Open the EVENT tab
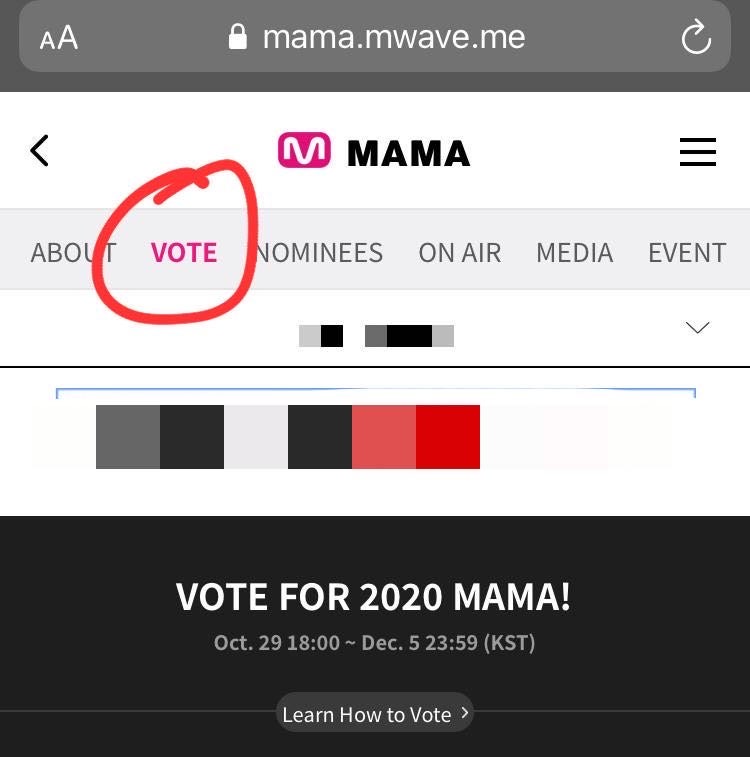The image size is (750, 757). coord(687,253)
